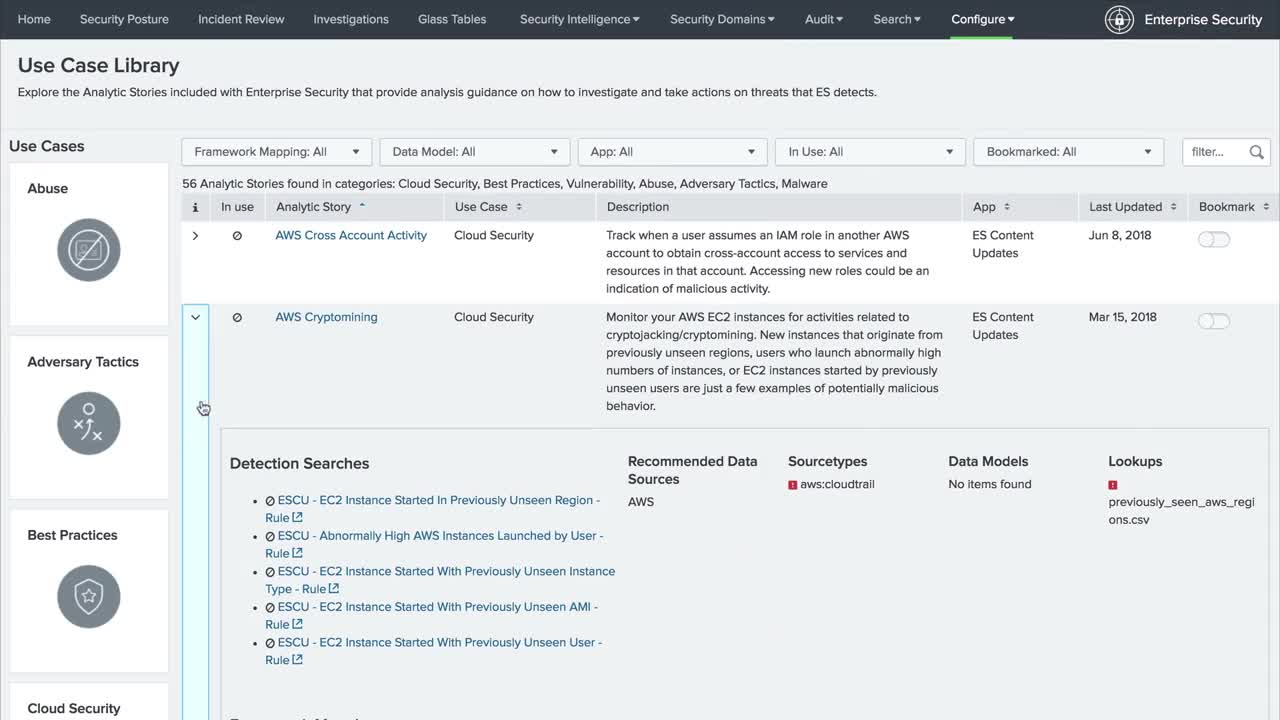Open Incident Review tab
The image size is (1280, 720).
(241, 19)
